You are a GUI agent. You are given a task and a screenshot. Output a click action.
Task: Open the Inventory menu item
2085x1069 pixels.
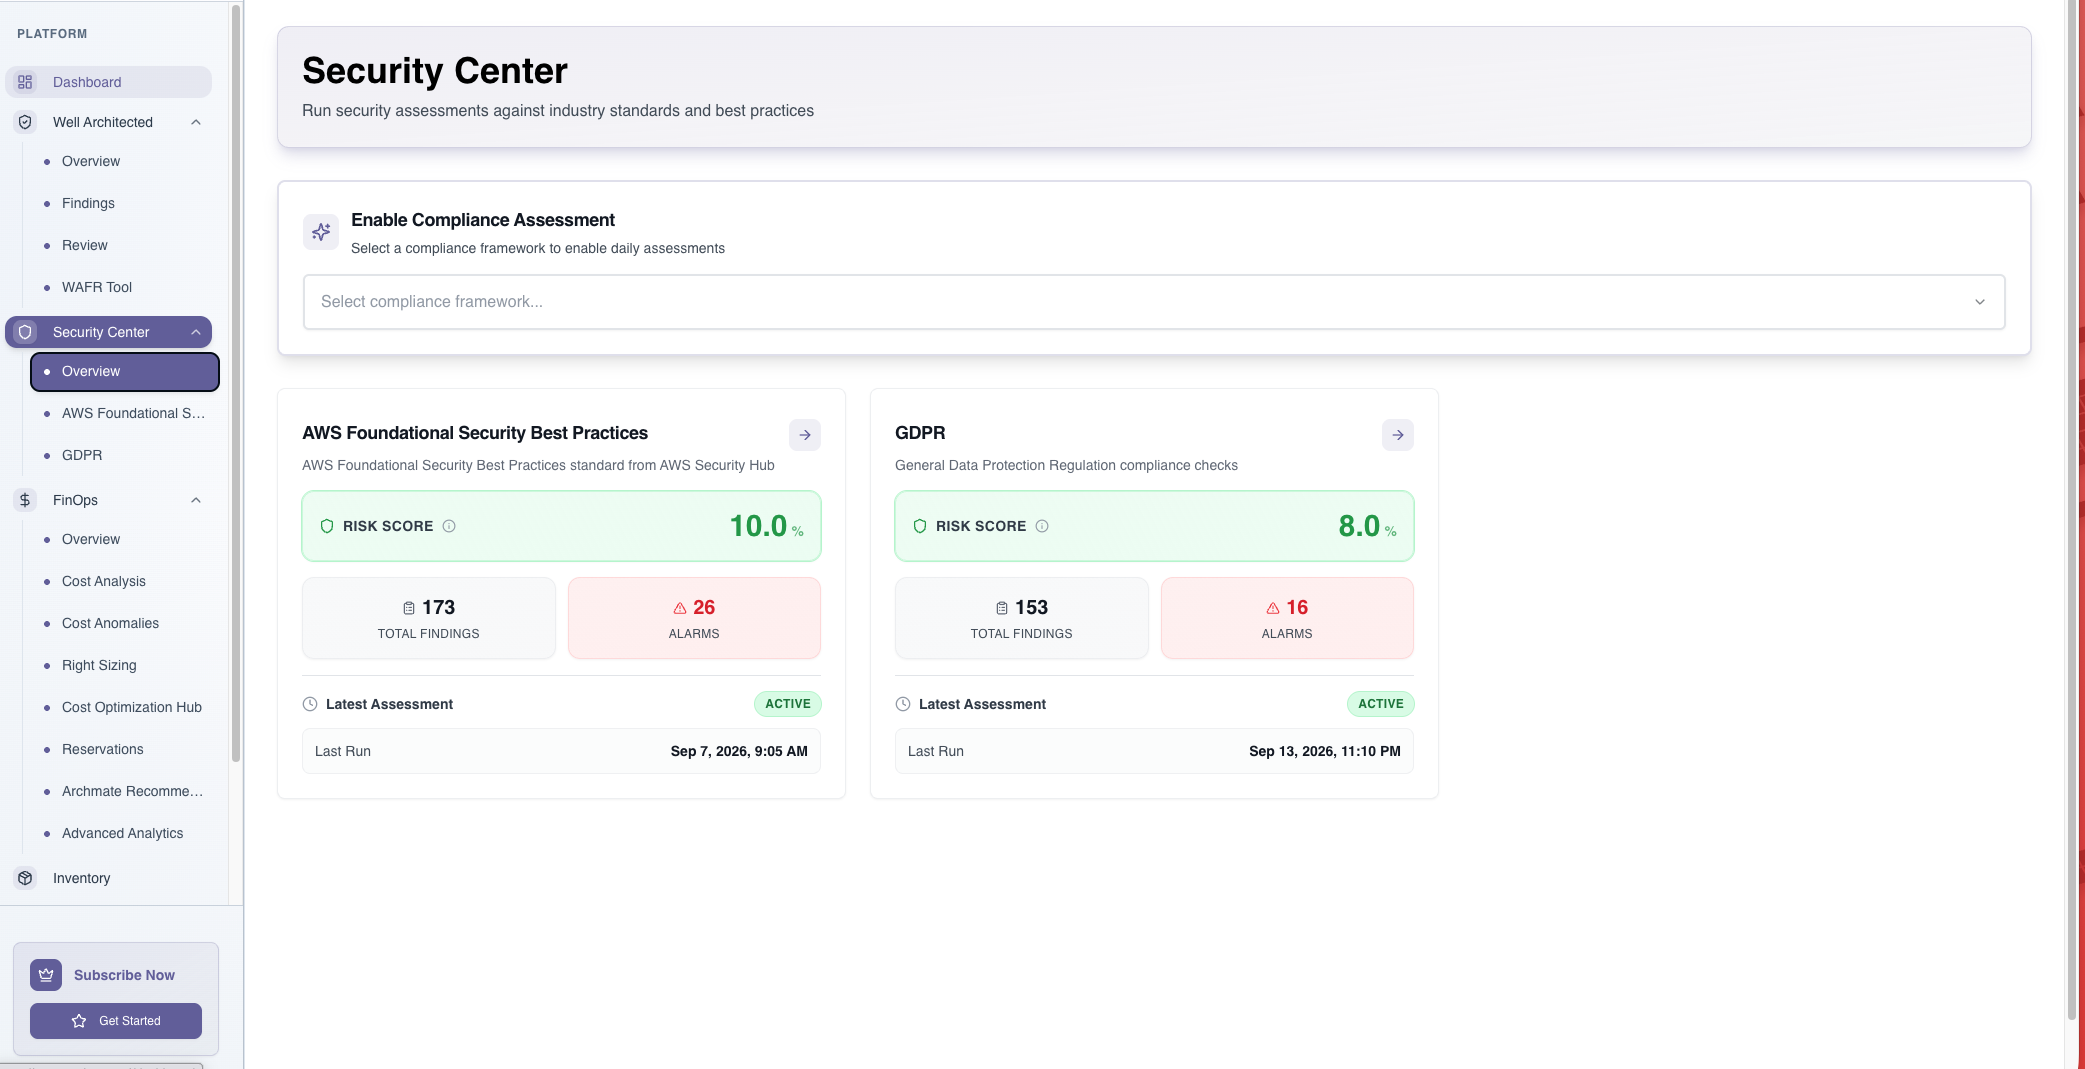pos(108,878)
